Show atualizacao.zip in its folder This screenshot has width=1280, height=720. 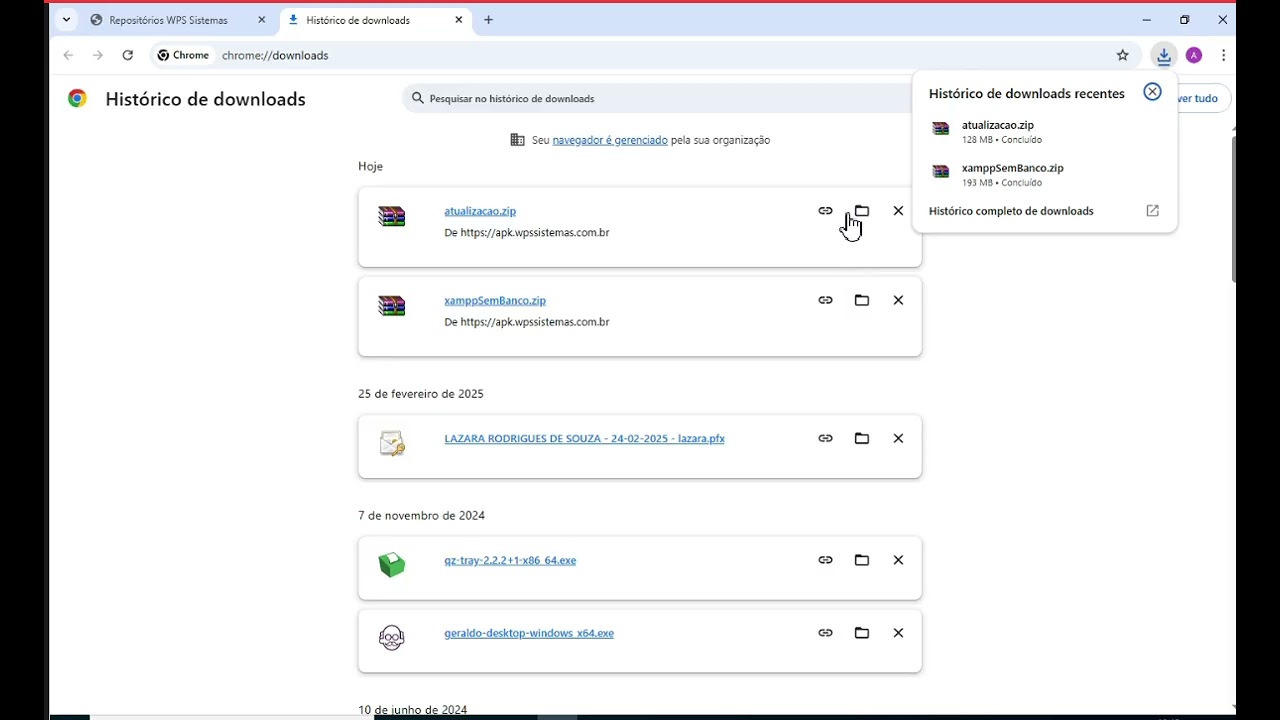862,211
